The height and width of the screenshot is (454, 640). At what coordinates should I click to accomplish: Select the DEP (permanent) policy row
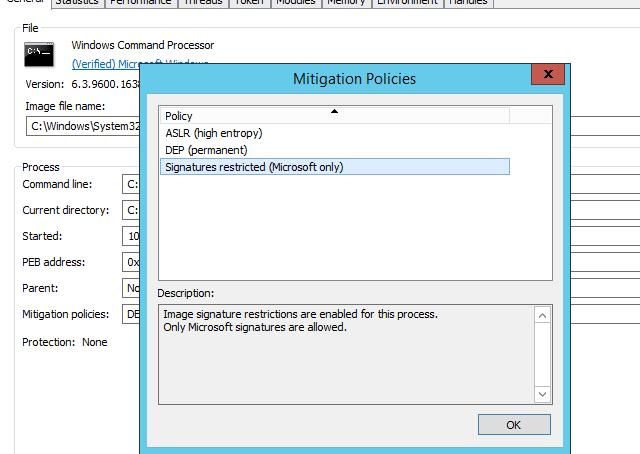point(335,150)
